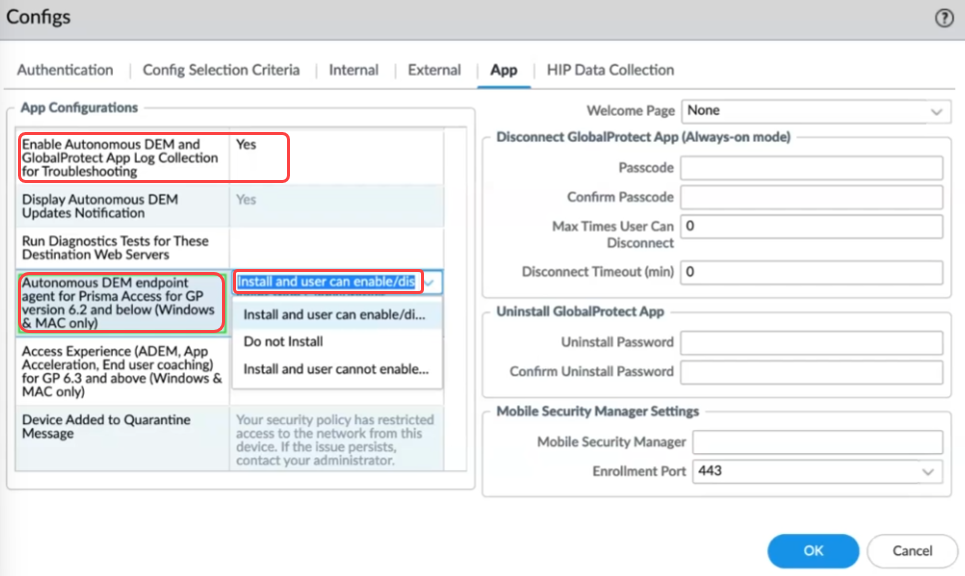
Task: Select the Internal tab
Action: pyautogui.click(x=353, y=70)
